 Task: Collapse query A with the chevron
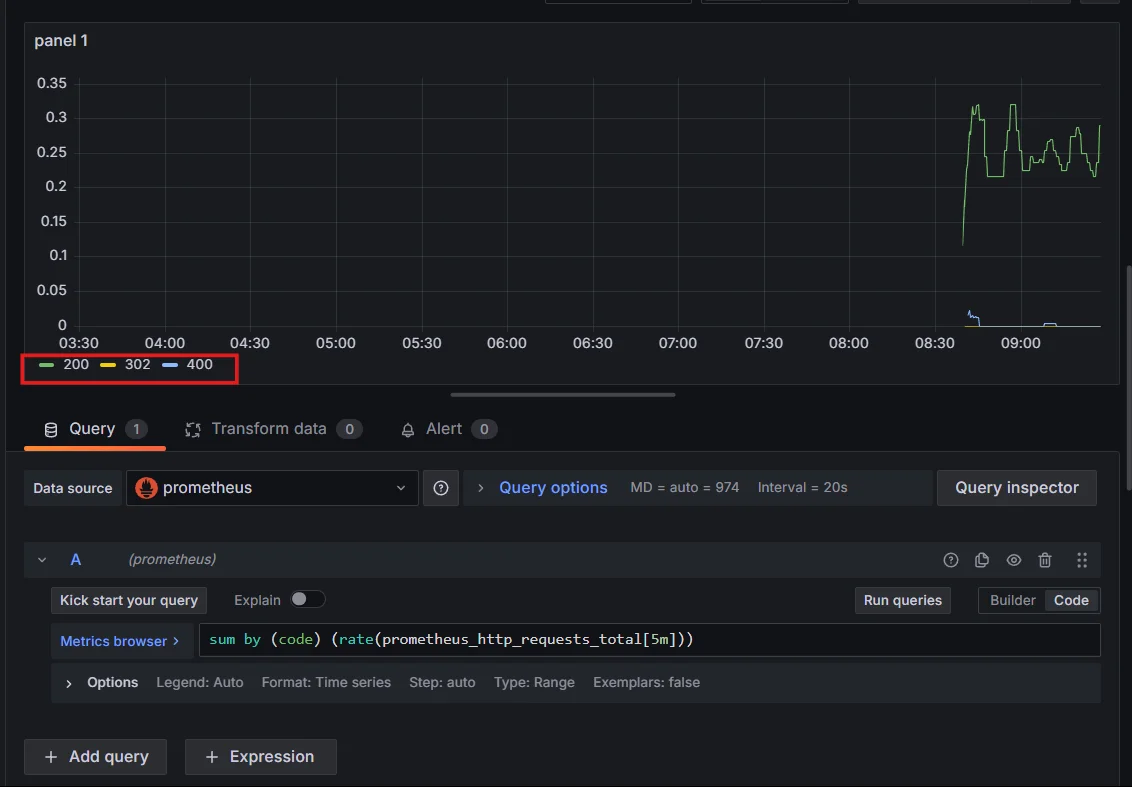tap(42, 560)
